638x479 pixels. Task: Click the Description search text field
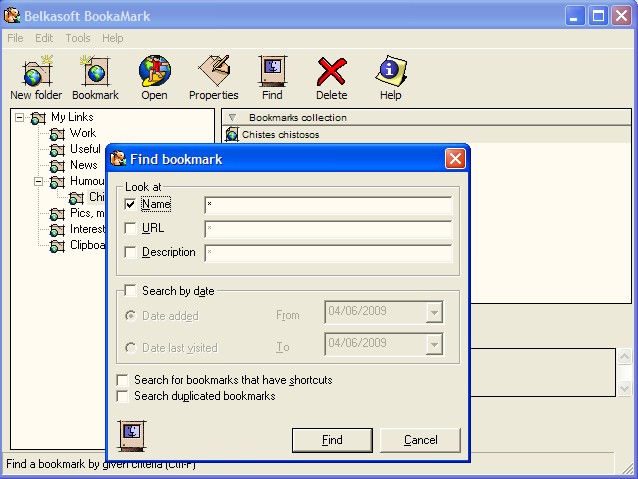328,253
